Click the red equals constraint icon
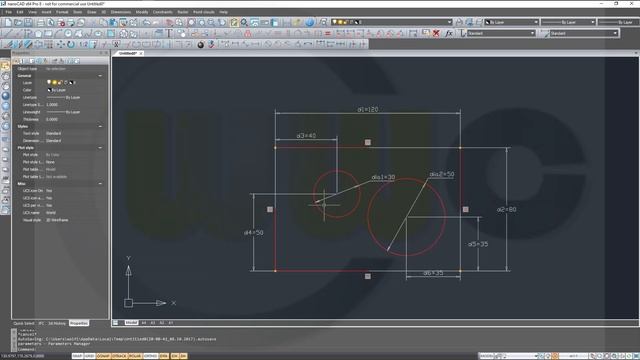The image size is (640, 360). coord(328,33)
